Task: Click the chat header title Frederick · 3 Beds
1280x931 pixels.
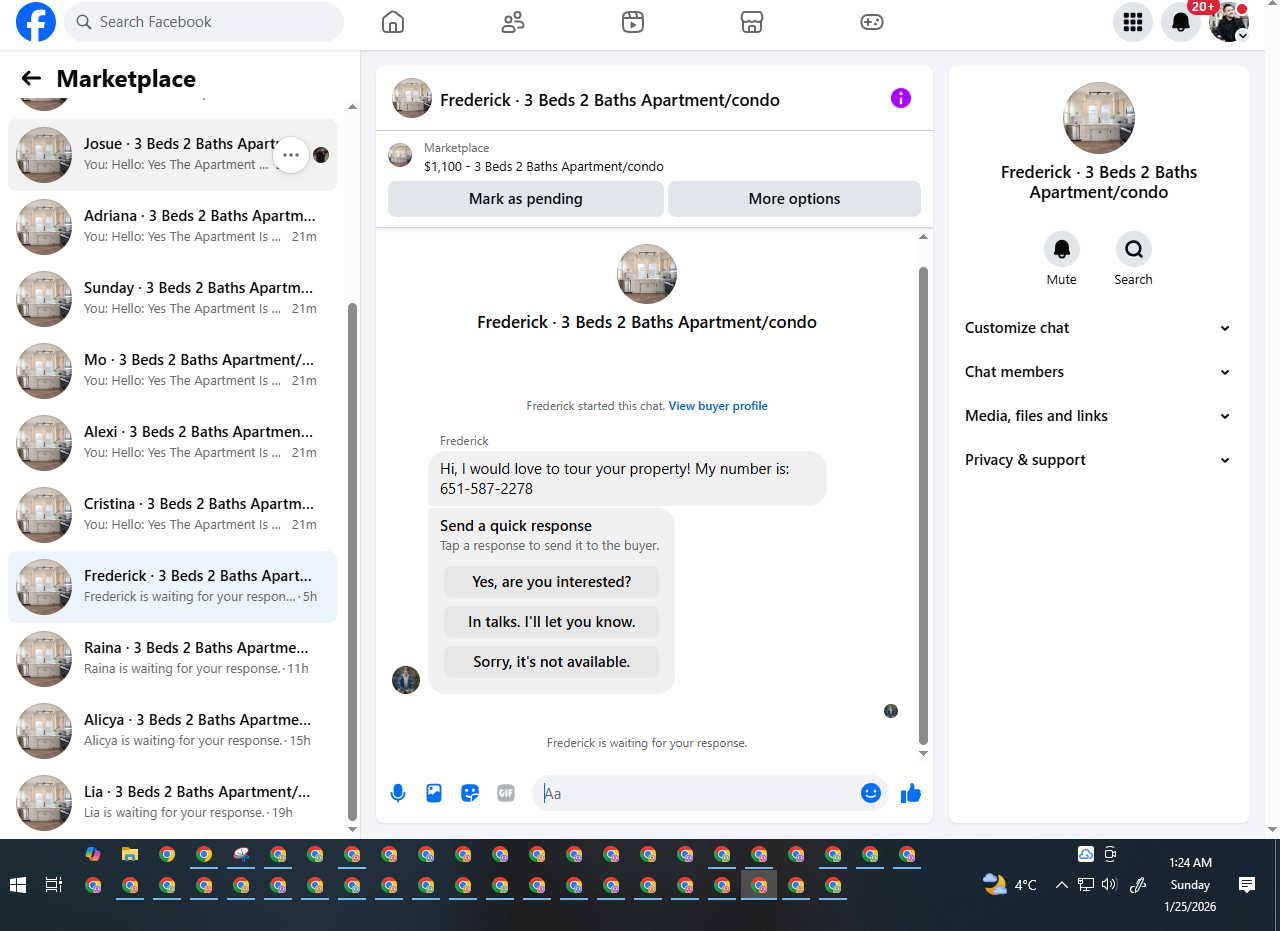Action: 610,100
